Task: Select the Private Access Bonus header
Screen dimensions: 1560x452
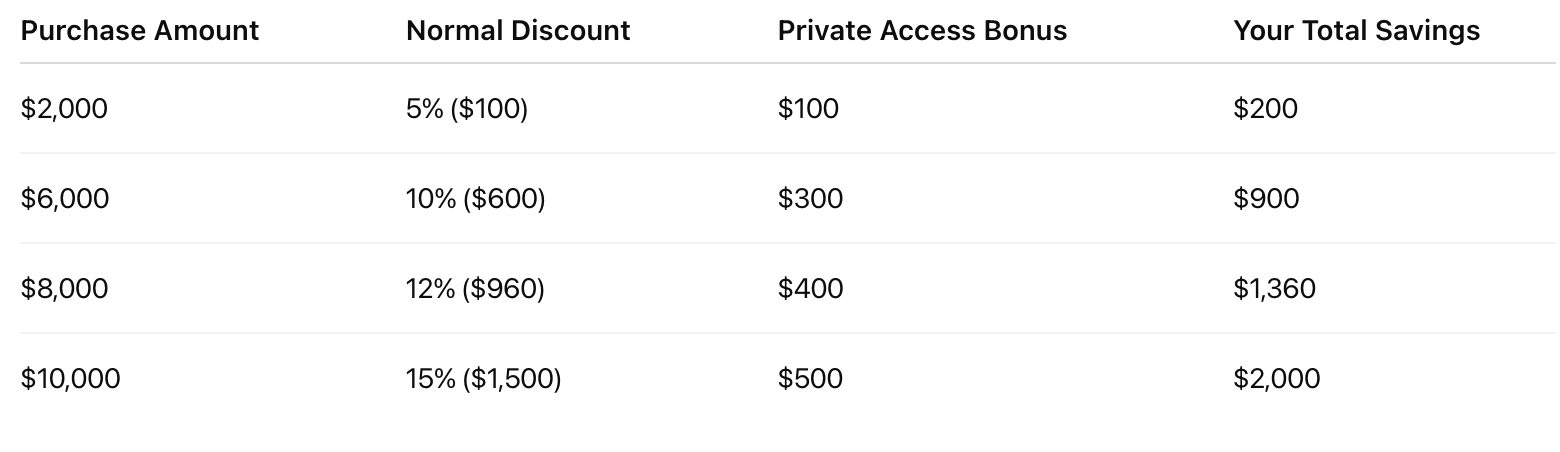Action: click(x=922, y=31)
